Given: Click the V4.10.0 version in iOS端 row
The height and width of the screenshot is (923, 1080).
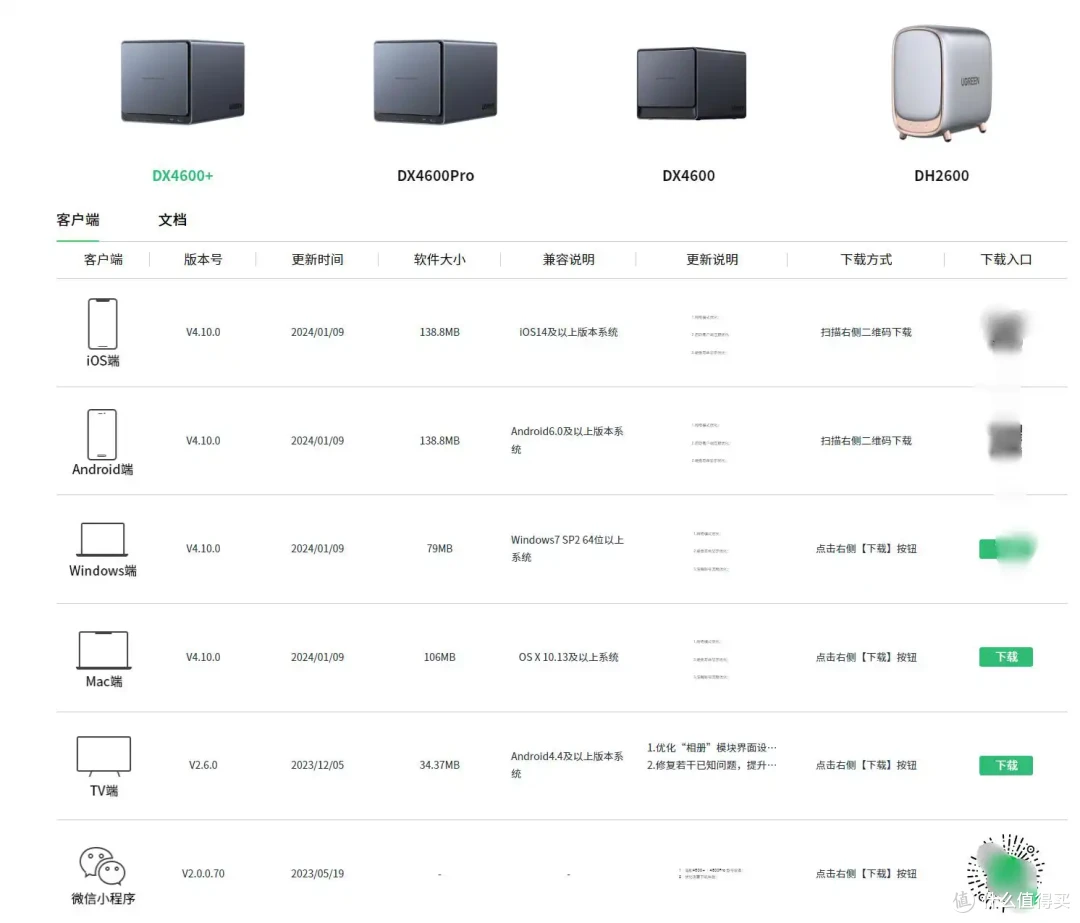Looking at the screenshot, I should tap(203, 332).
